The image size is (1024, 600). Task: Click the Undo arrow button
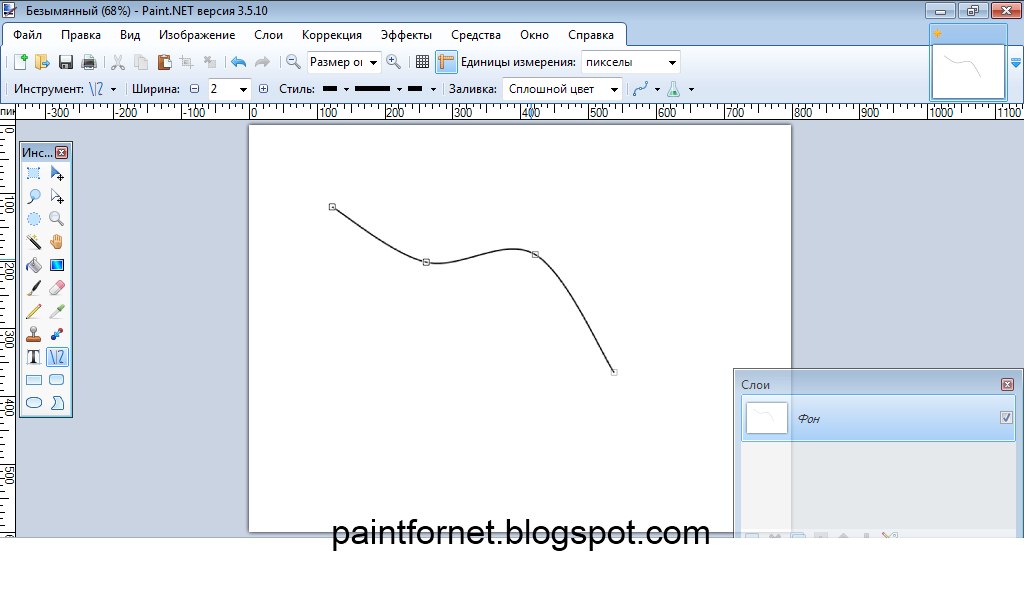[x=238, y=61]
